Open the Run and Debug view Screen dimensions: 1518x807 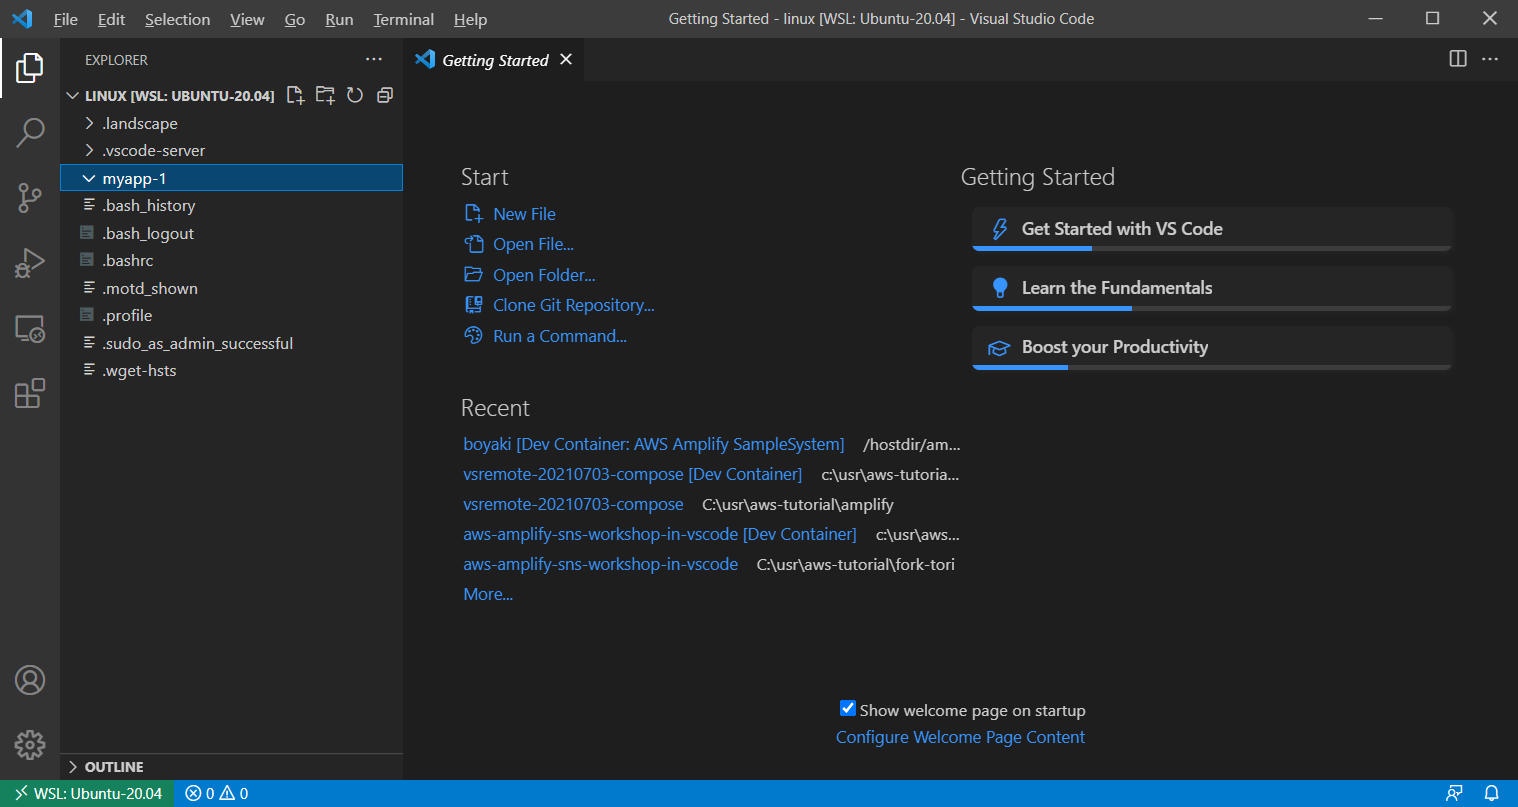tap(30, 262)
